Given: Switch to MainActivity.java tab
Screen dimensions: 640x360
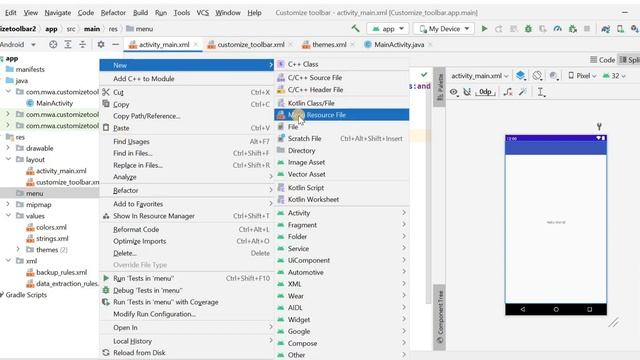Looking at the screenshot, I should tap(399, 44).
